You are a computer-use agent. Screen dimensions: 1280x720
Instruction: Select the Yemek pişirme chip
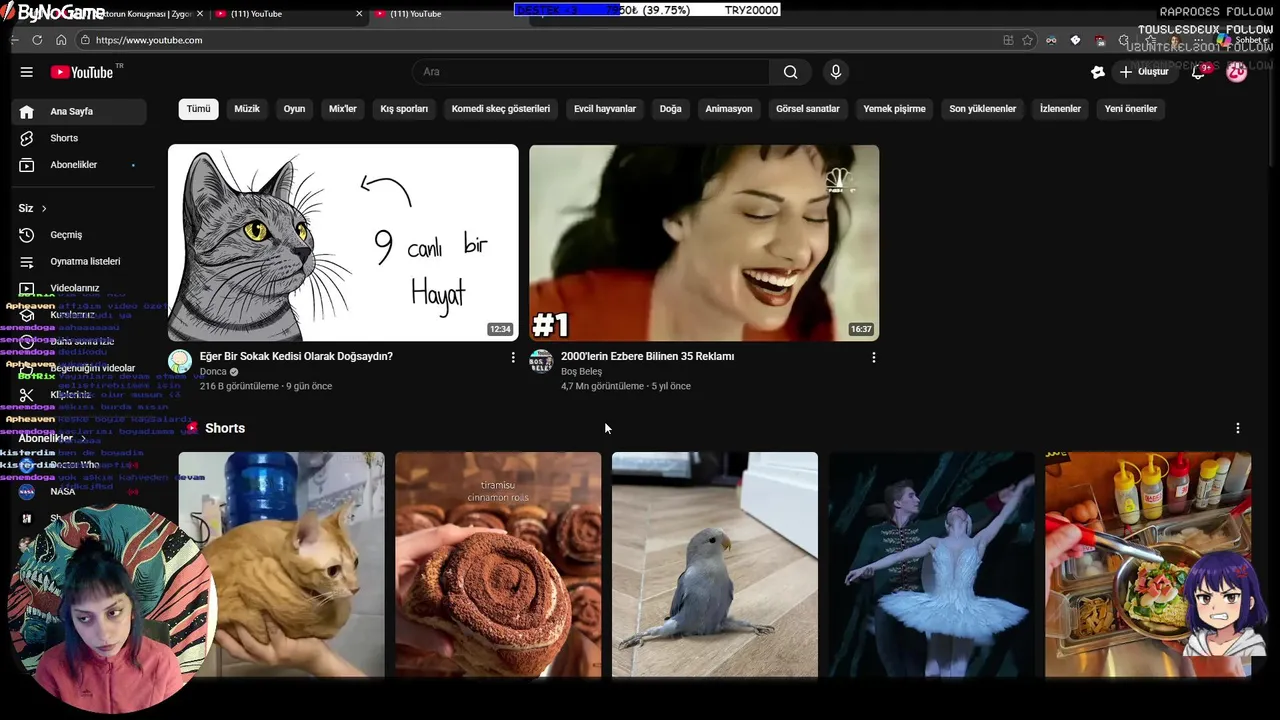[x=895, y=109]
